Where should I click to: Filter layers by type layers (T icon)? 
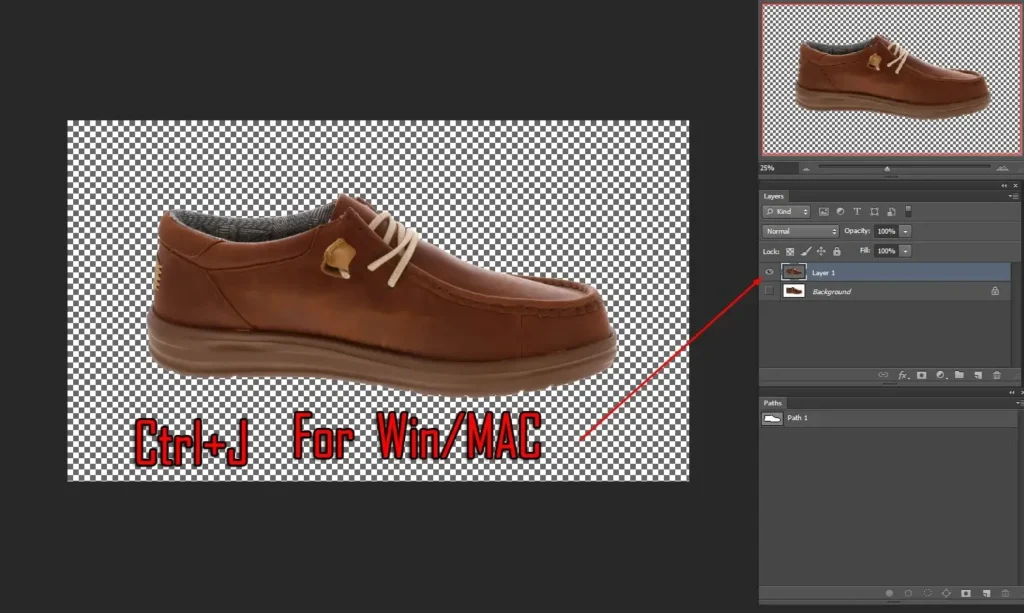coord(858,212)
